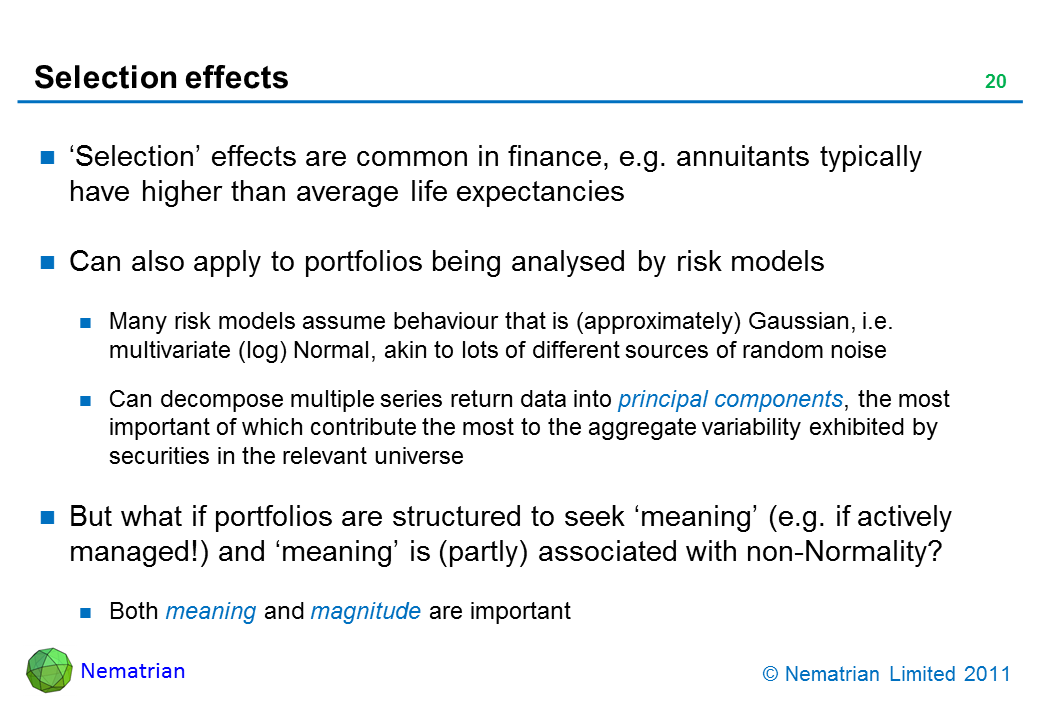This screenshot has width=1040, height=720.
Task: Open the blue "magnitude" link
Action: pyautogui.click(x=365, y=612)
